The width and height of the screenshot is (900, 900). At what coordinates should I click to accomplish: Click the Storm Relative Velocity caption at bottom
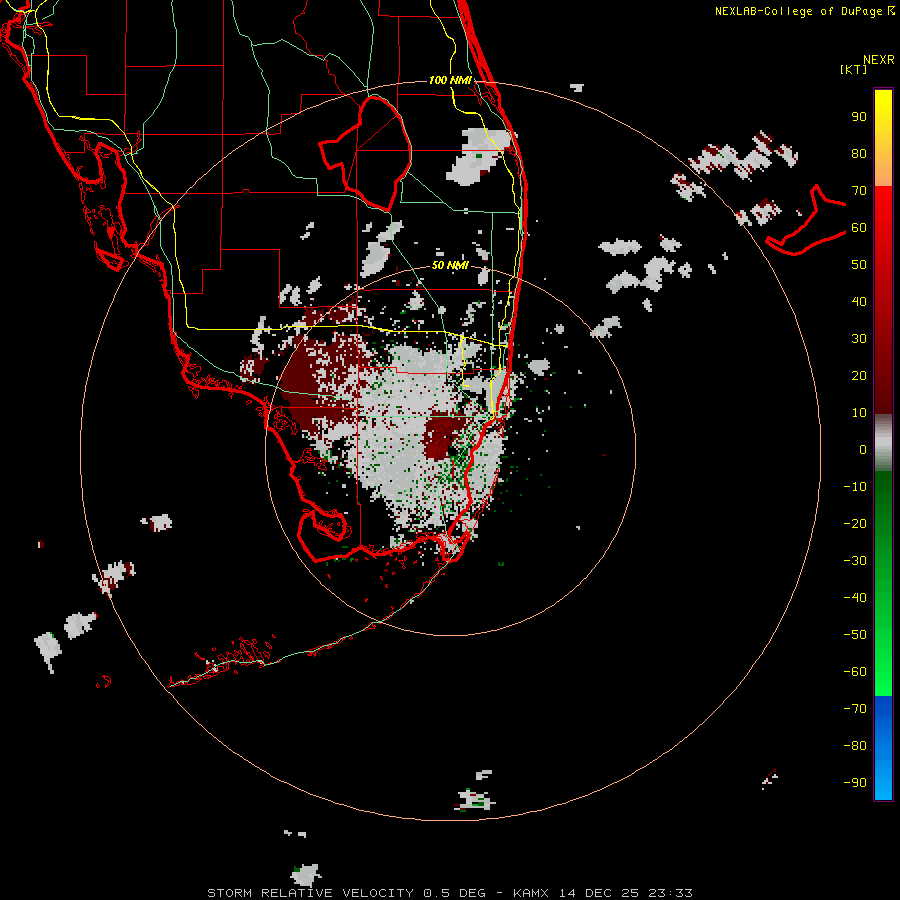point(449,893)
